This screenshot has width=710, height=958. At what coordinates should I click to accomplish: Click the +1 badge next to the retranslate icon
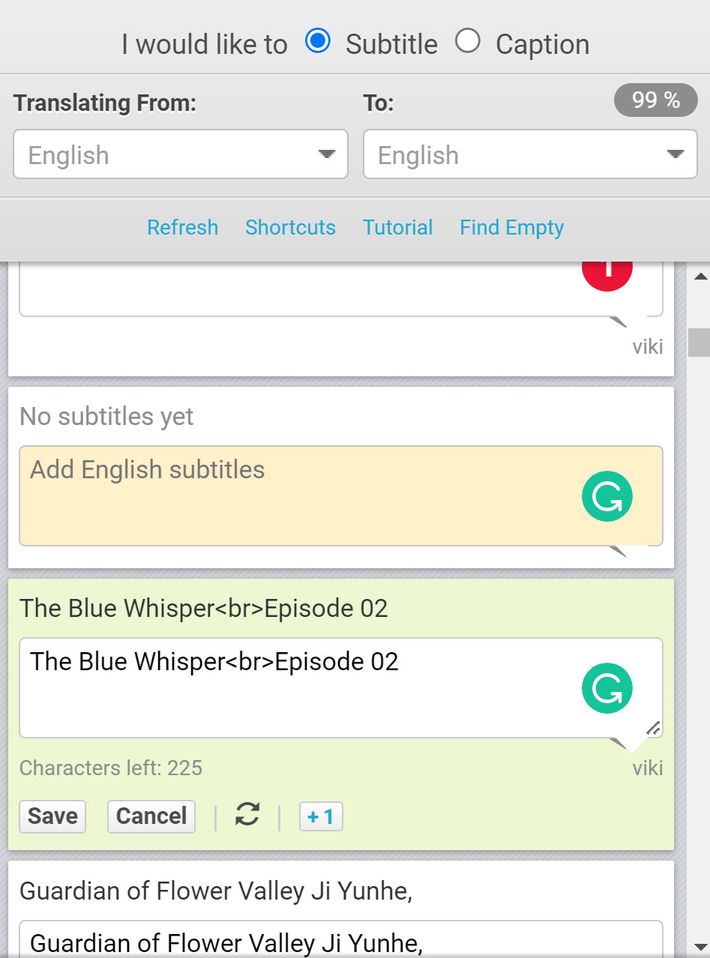pos(319,816)
